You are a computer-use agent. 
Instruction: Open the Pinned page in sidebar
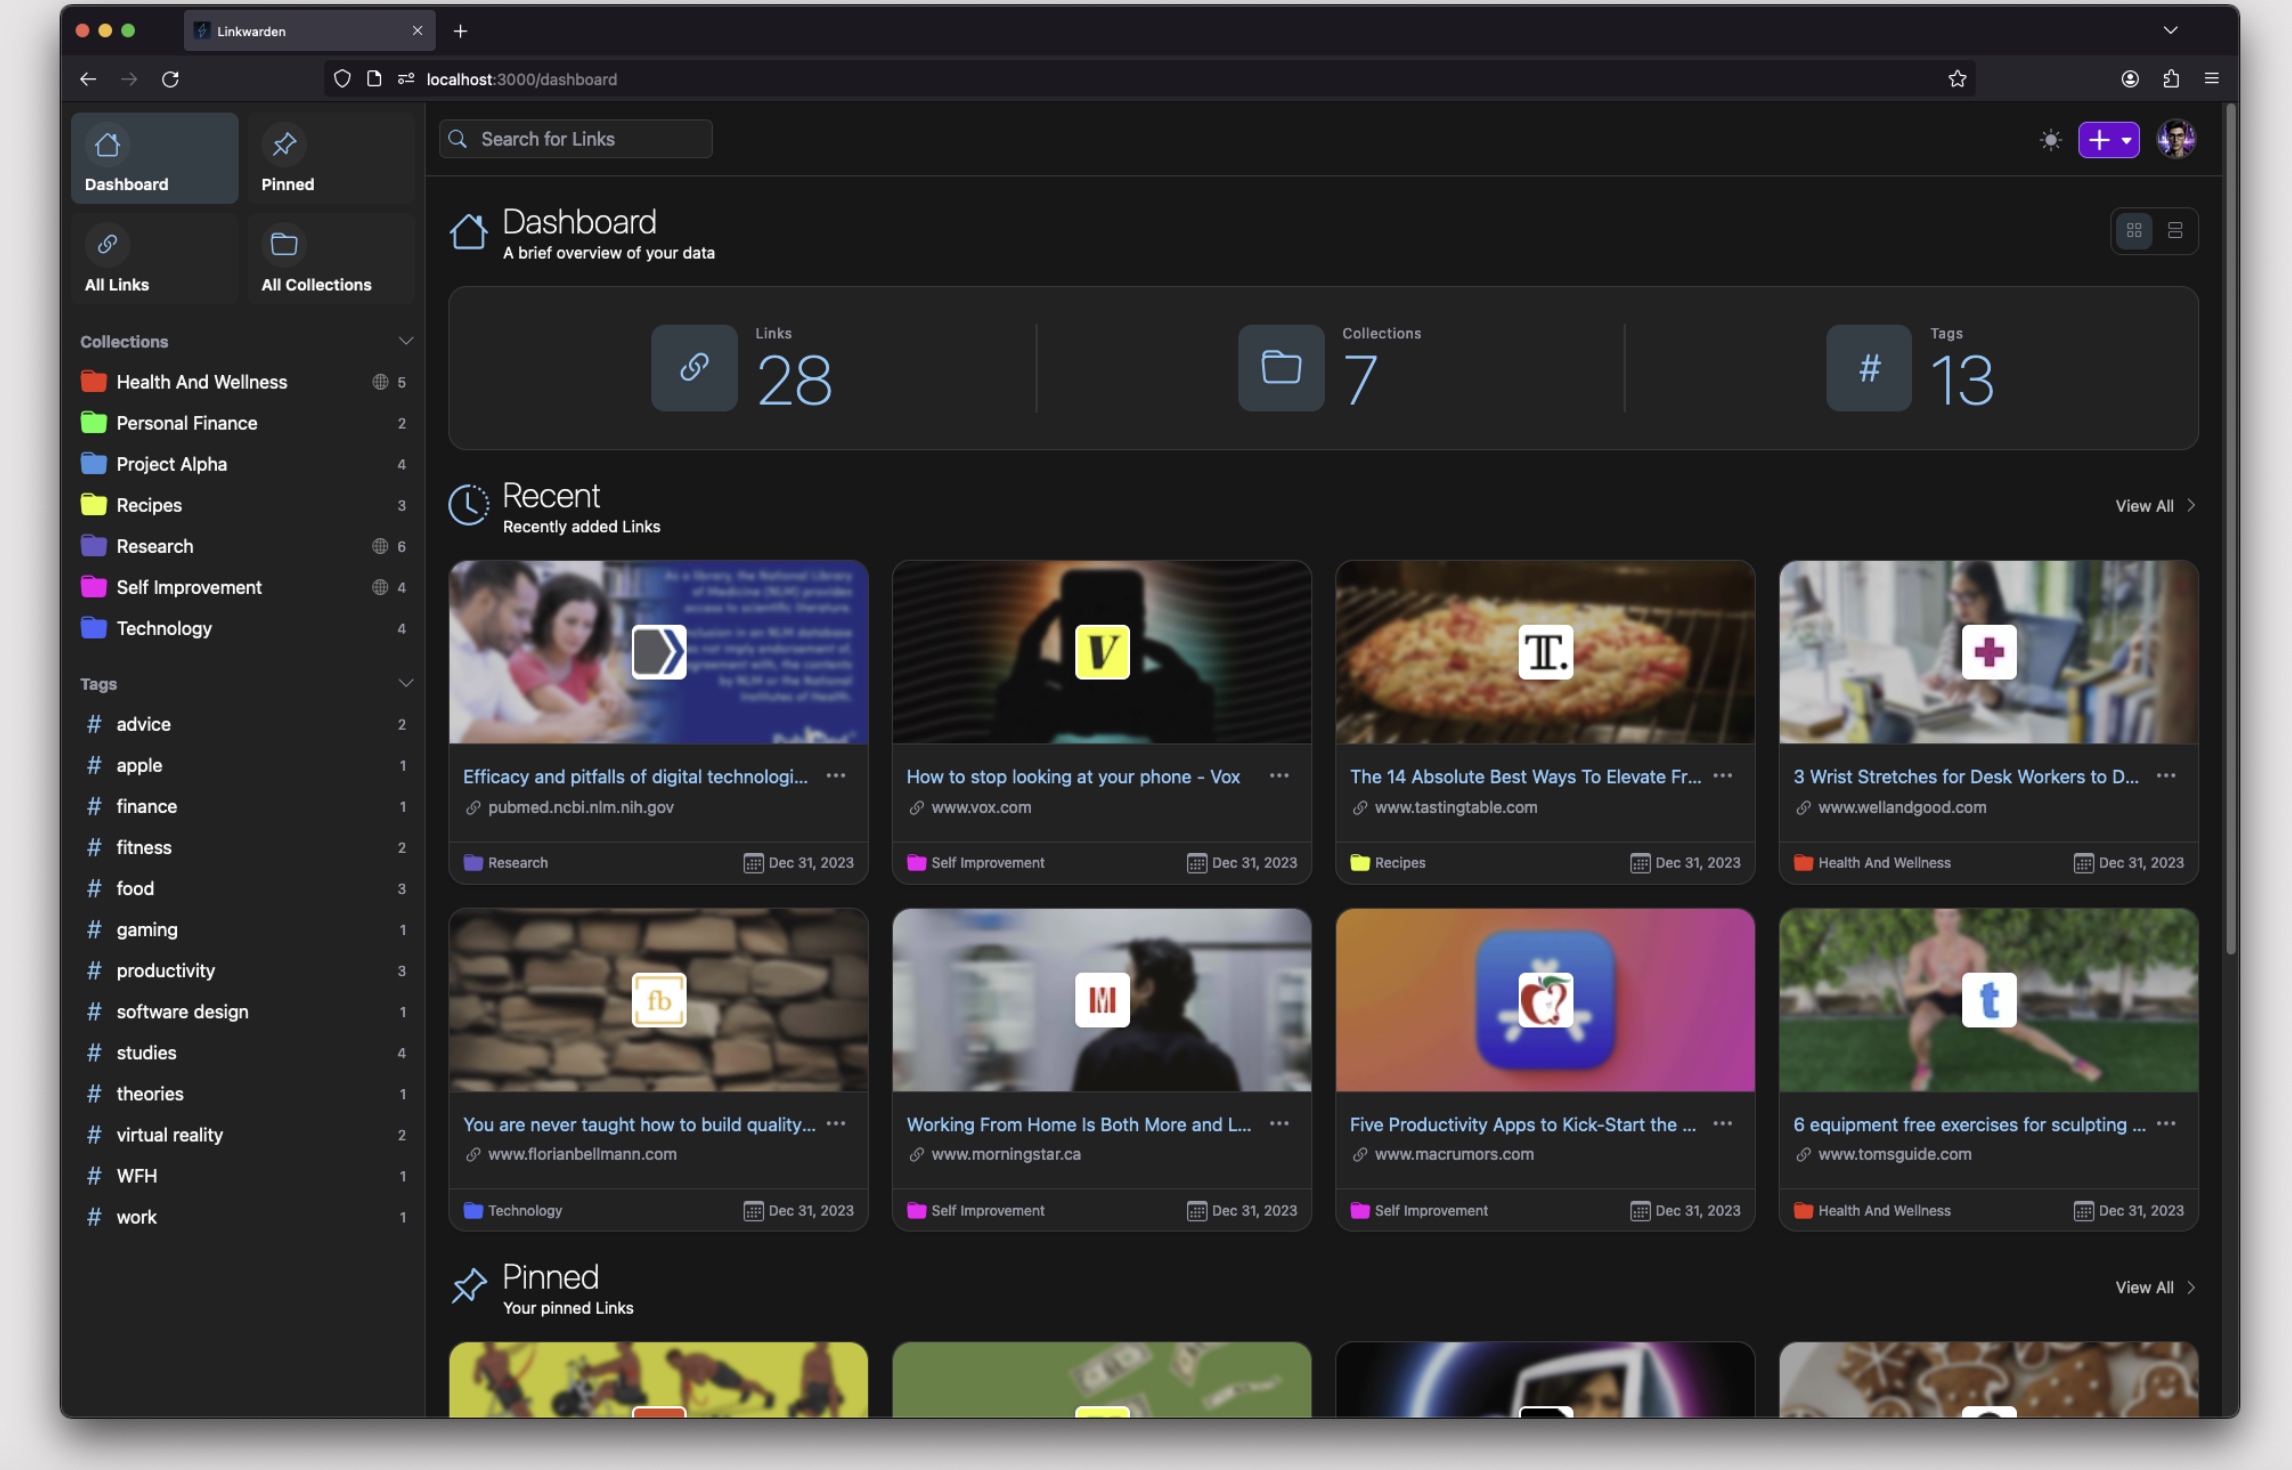pyautogui.click(x=331, y=159)
